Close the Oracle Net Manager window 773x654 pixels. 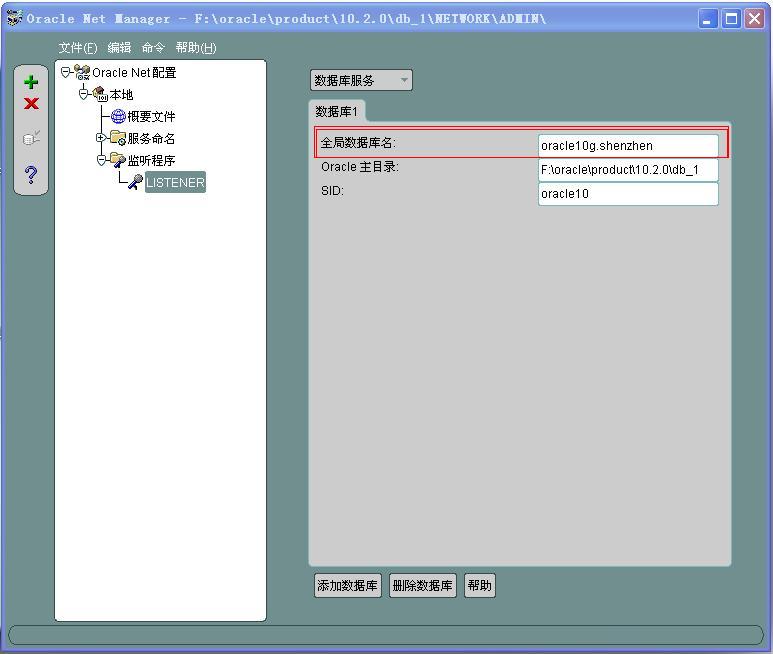pos(754,19)
